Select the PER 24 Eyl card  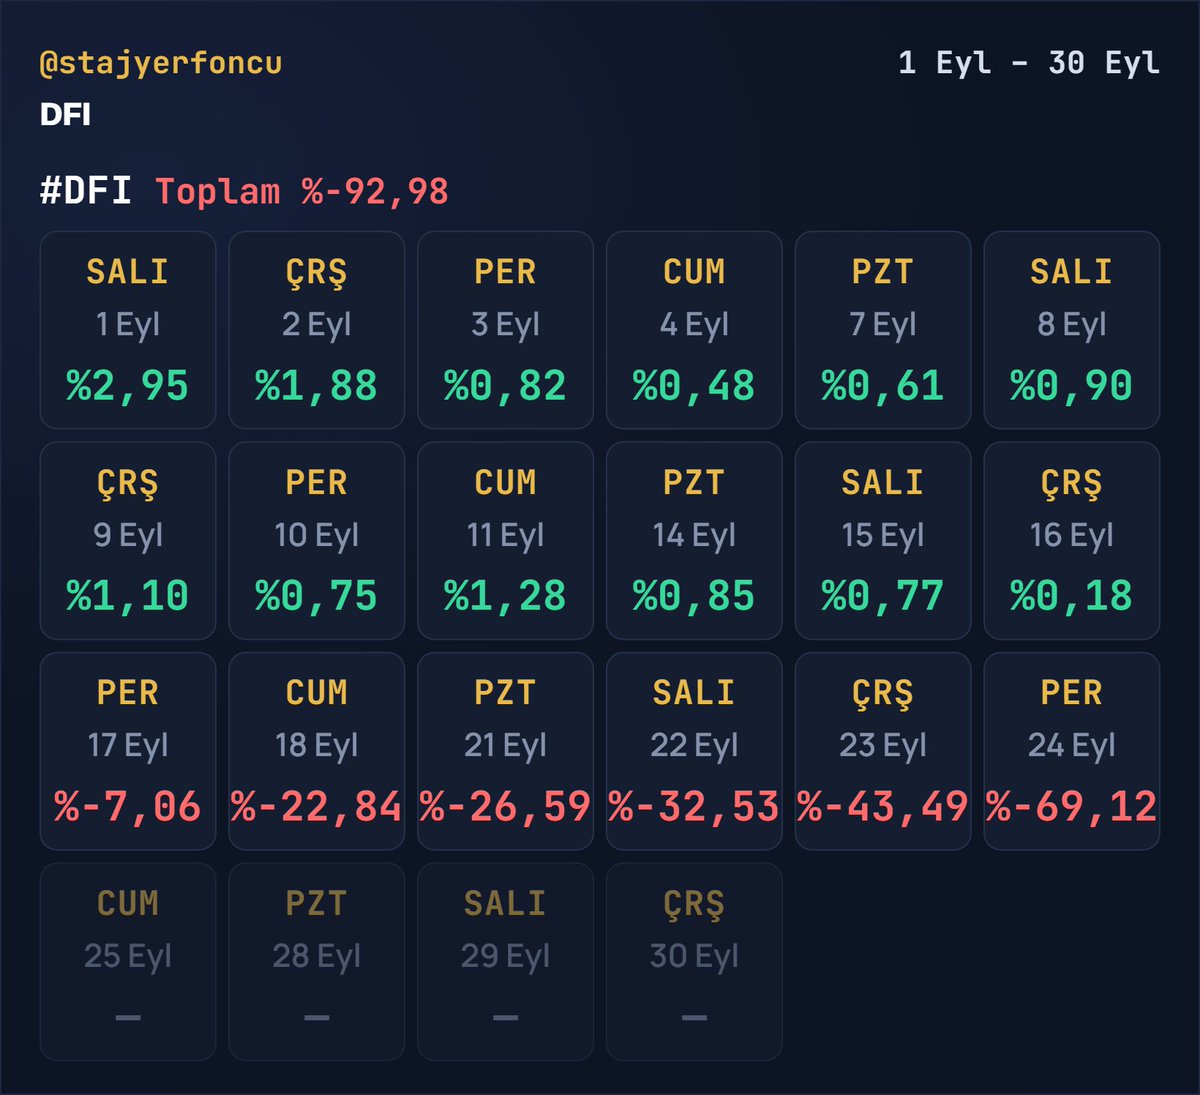pos(1072,751)
